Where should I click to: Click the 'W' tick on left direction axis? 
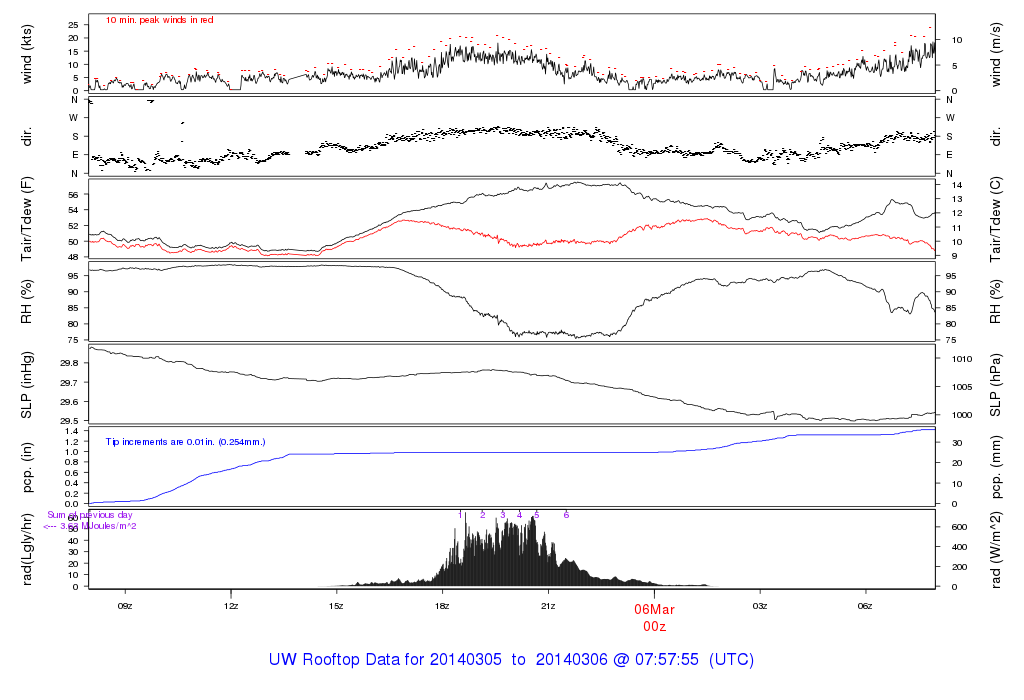tap(74, 118)
